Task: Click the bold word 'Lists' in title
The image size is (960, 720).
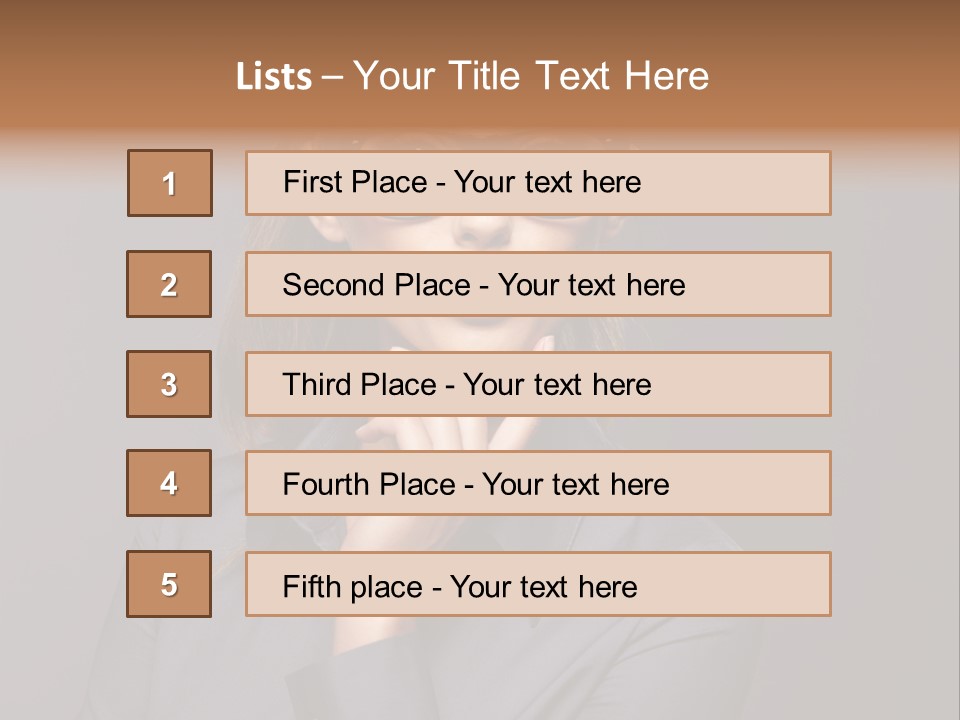Action: pos(274,77)
